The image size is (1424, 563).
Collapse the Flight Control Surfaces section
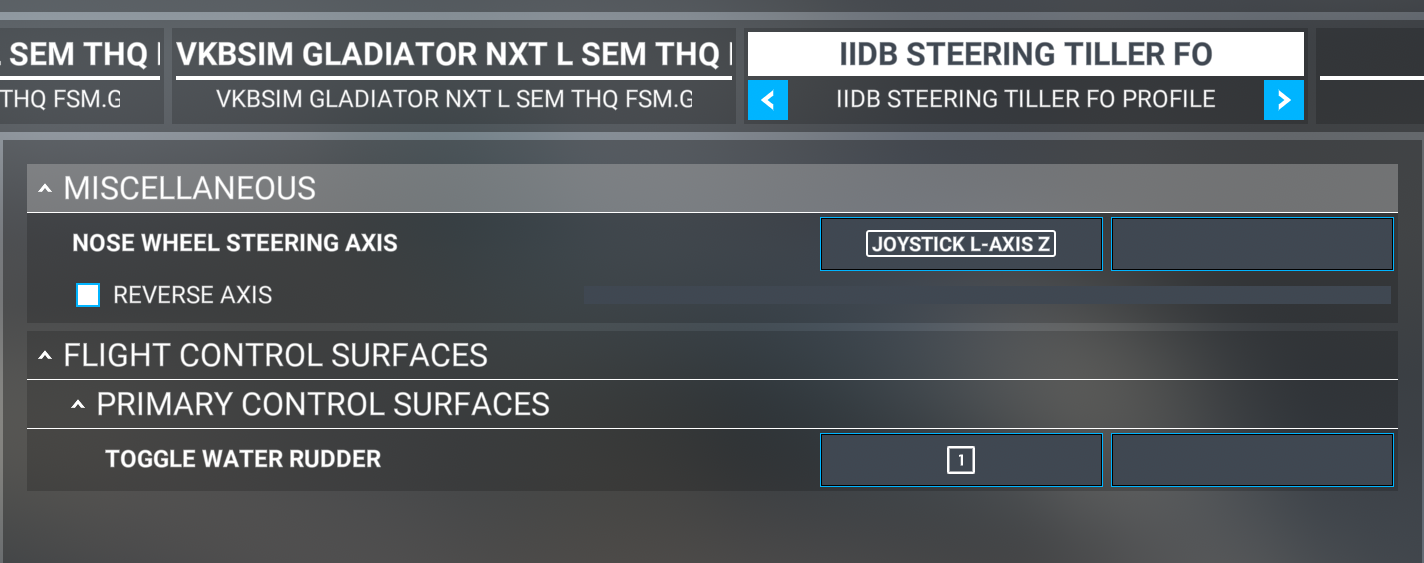pyautogui.click(x=46, y=355)
